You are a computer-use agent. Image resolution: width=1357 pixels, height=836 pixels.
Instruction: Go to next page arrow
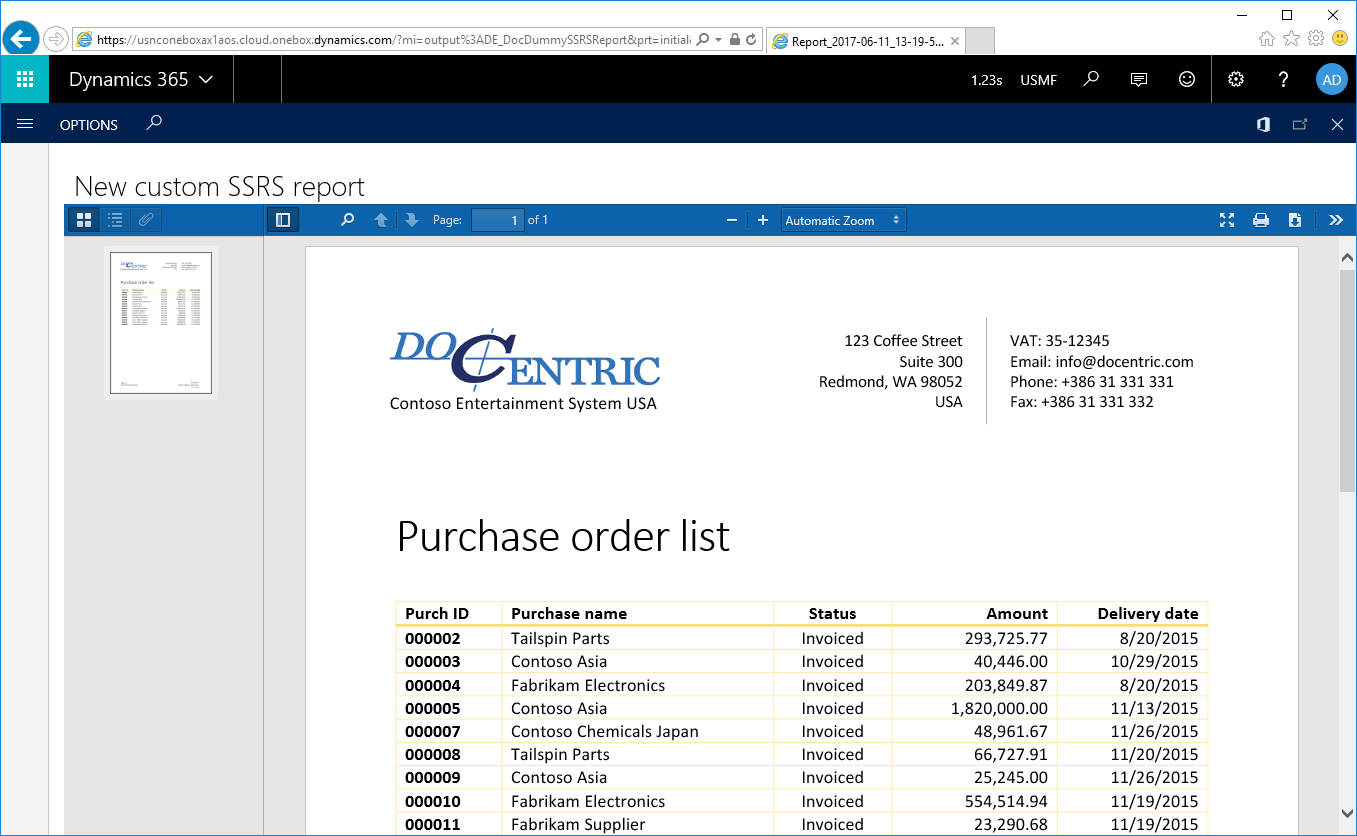(x=411, y=220)
